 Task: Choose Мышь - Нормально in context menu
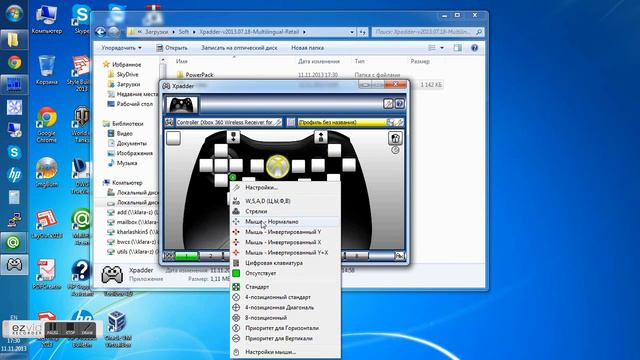[x=285, y=222]
